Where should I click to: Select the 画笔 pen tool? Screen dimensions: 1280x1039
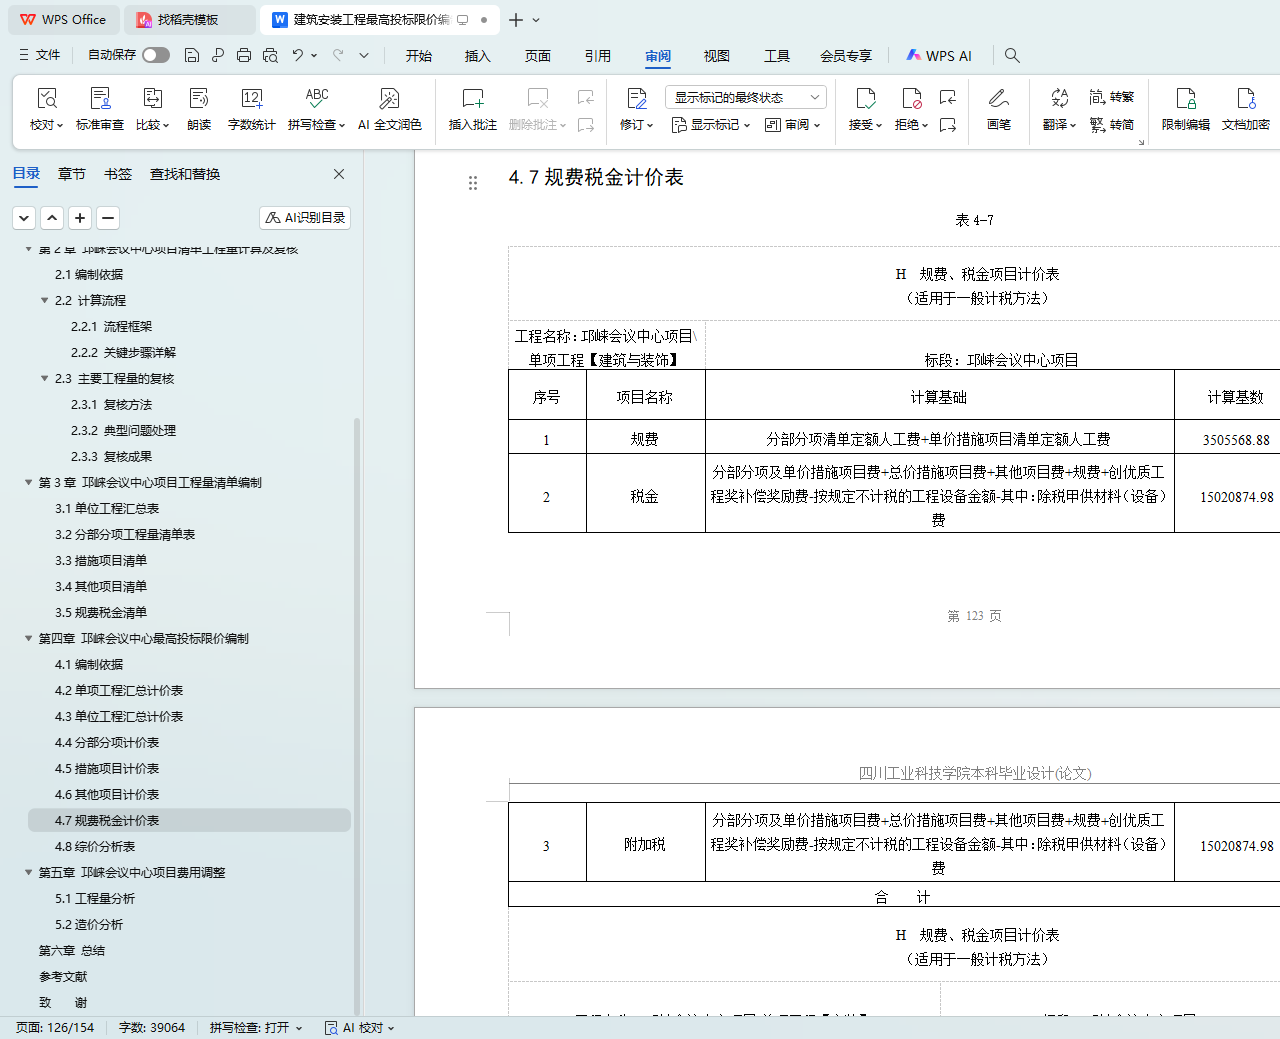(998, 99)
